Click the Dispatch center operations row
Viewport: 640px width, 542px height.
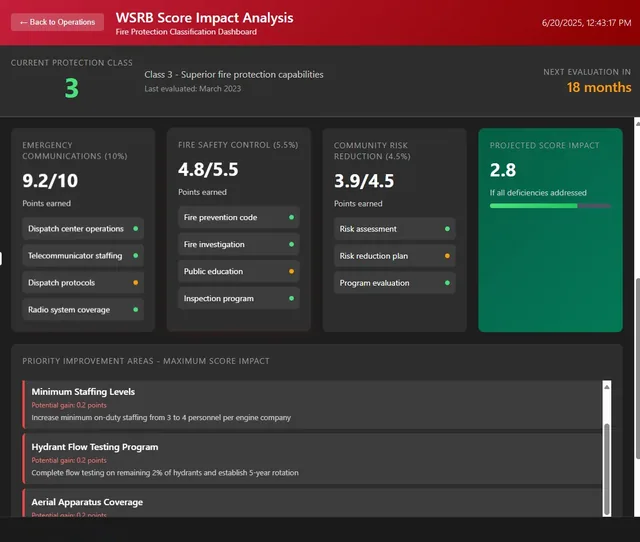83,229
